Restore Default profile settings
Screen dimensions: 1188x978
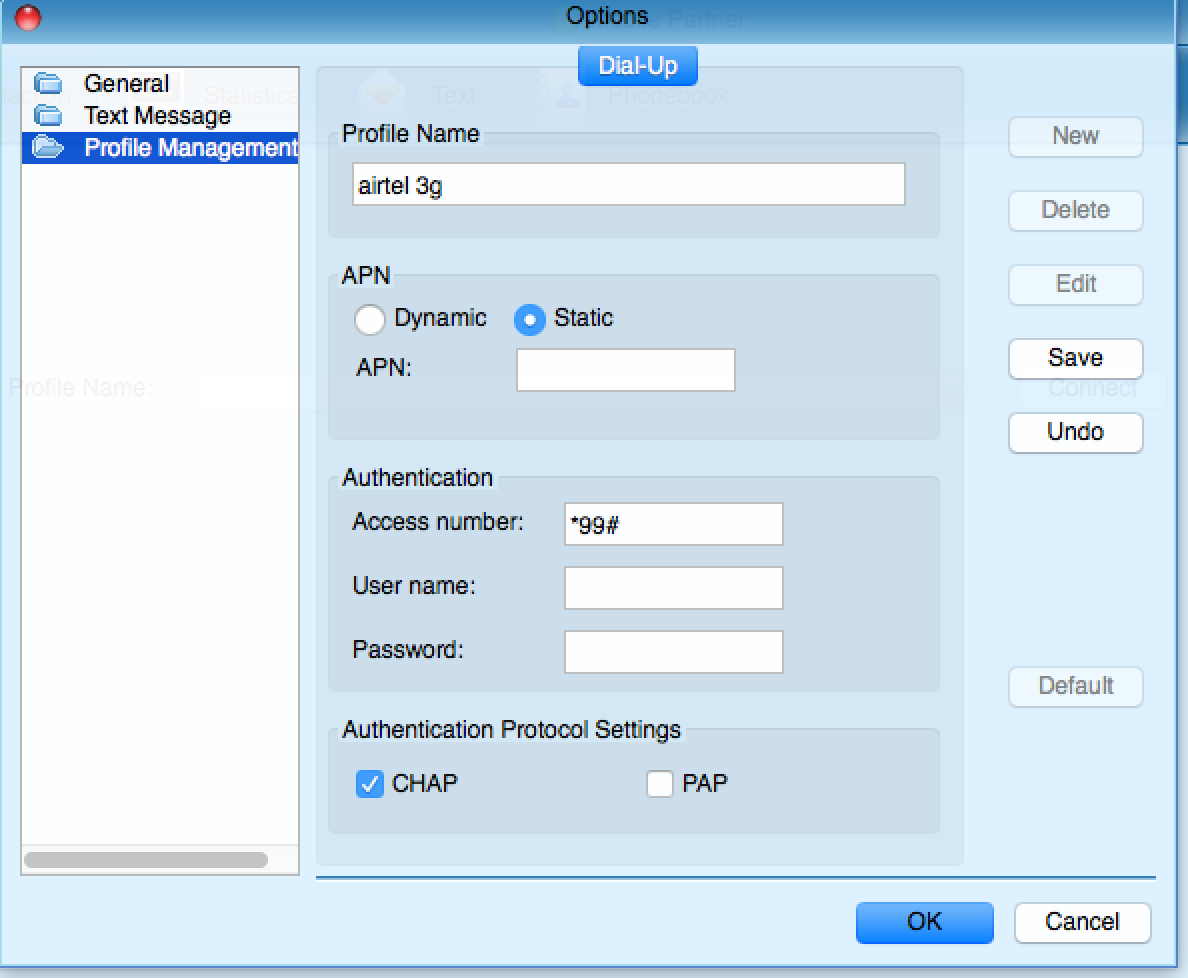tap(1075, 687)
